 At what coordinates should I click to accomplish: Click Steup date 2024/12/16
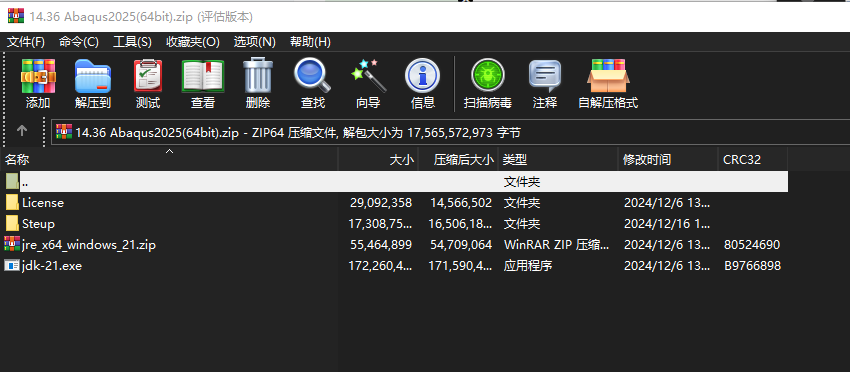pyautogui.click(x=667, y=223)
